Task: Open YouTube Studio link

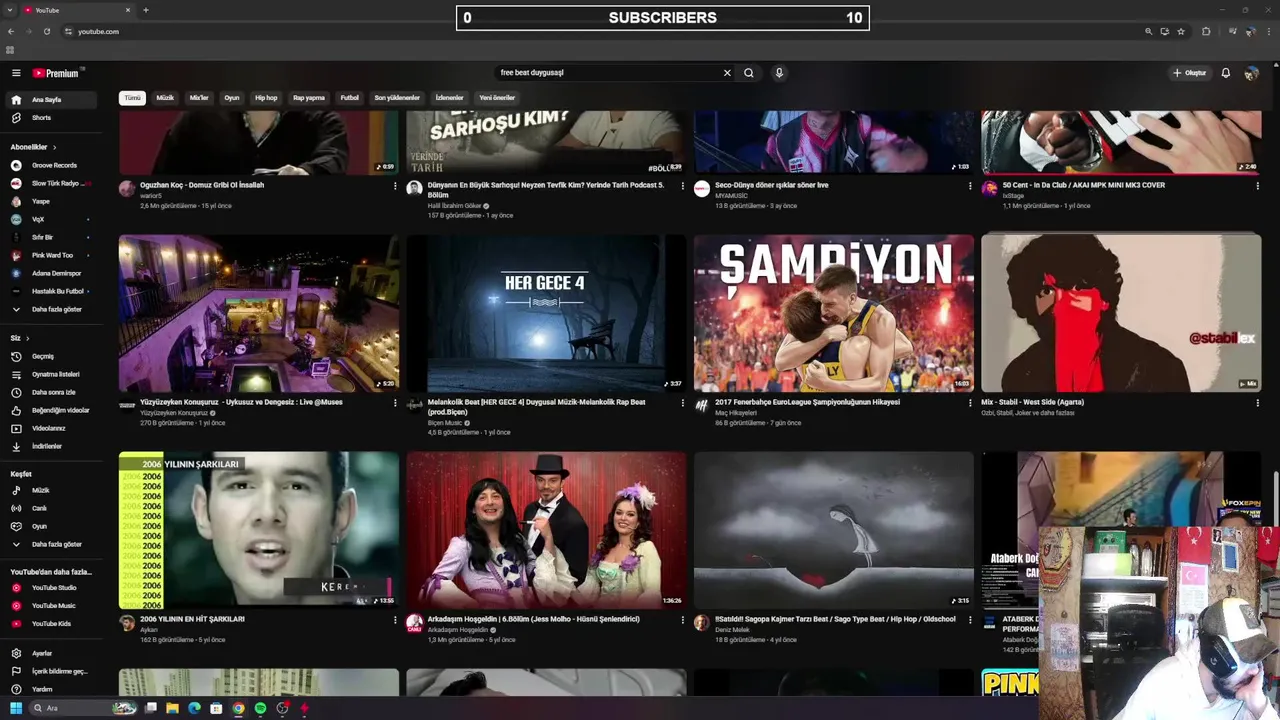Action: tap(52, 588)
